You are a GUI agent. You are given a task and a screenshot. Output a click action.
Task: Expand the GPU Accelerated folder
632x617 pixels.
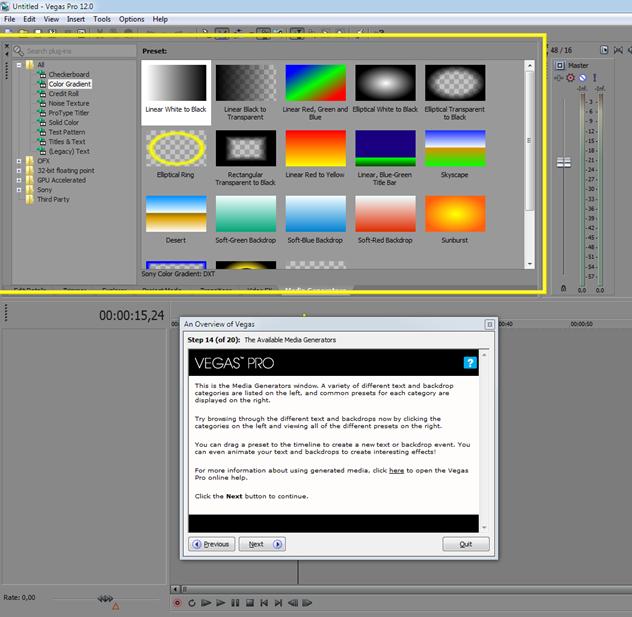pos(19,180)
